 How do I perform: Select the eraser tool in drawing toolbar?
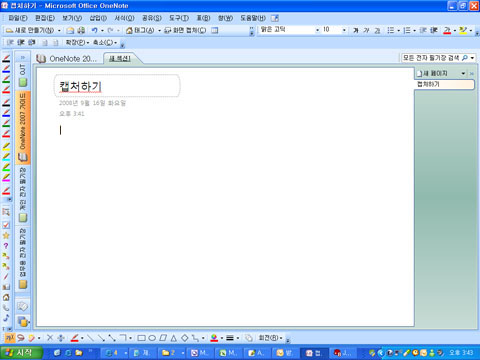pos(32,338)
